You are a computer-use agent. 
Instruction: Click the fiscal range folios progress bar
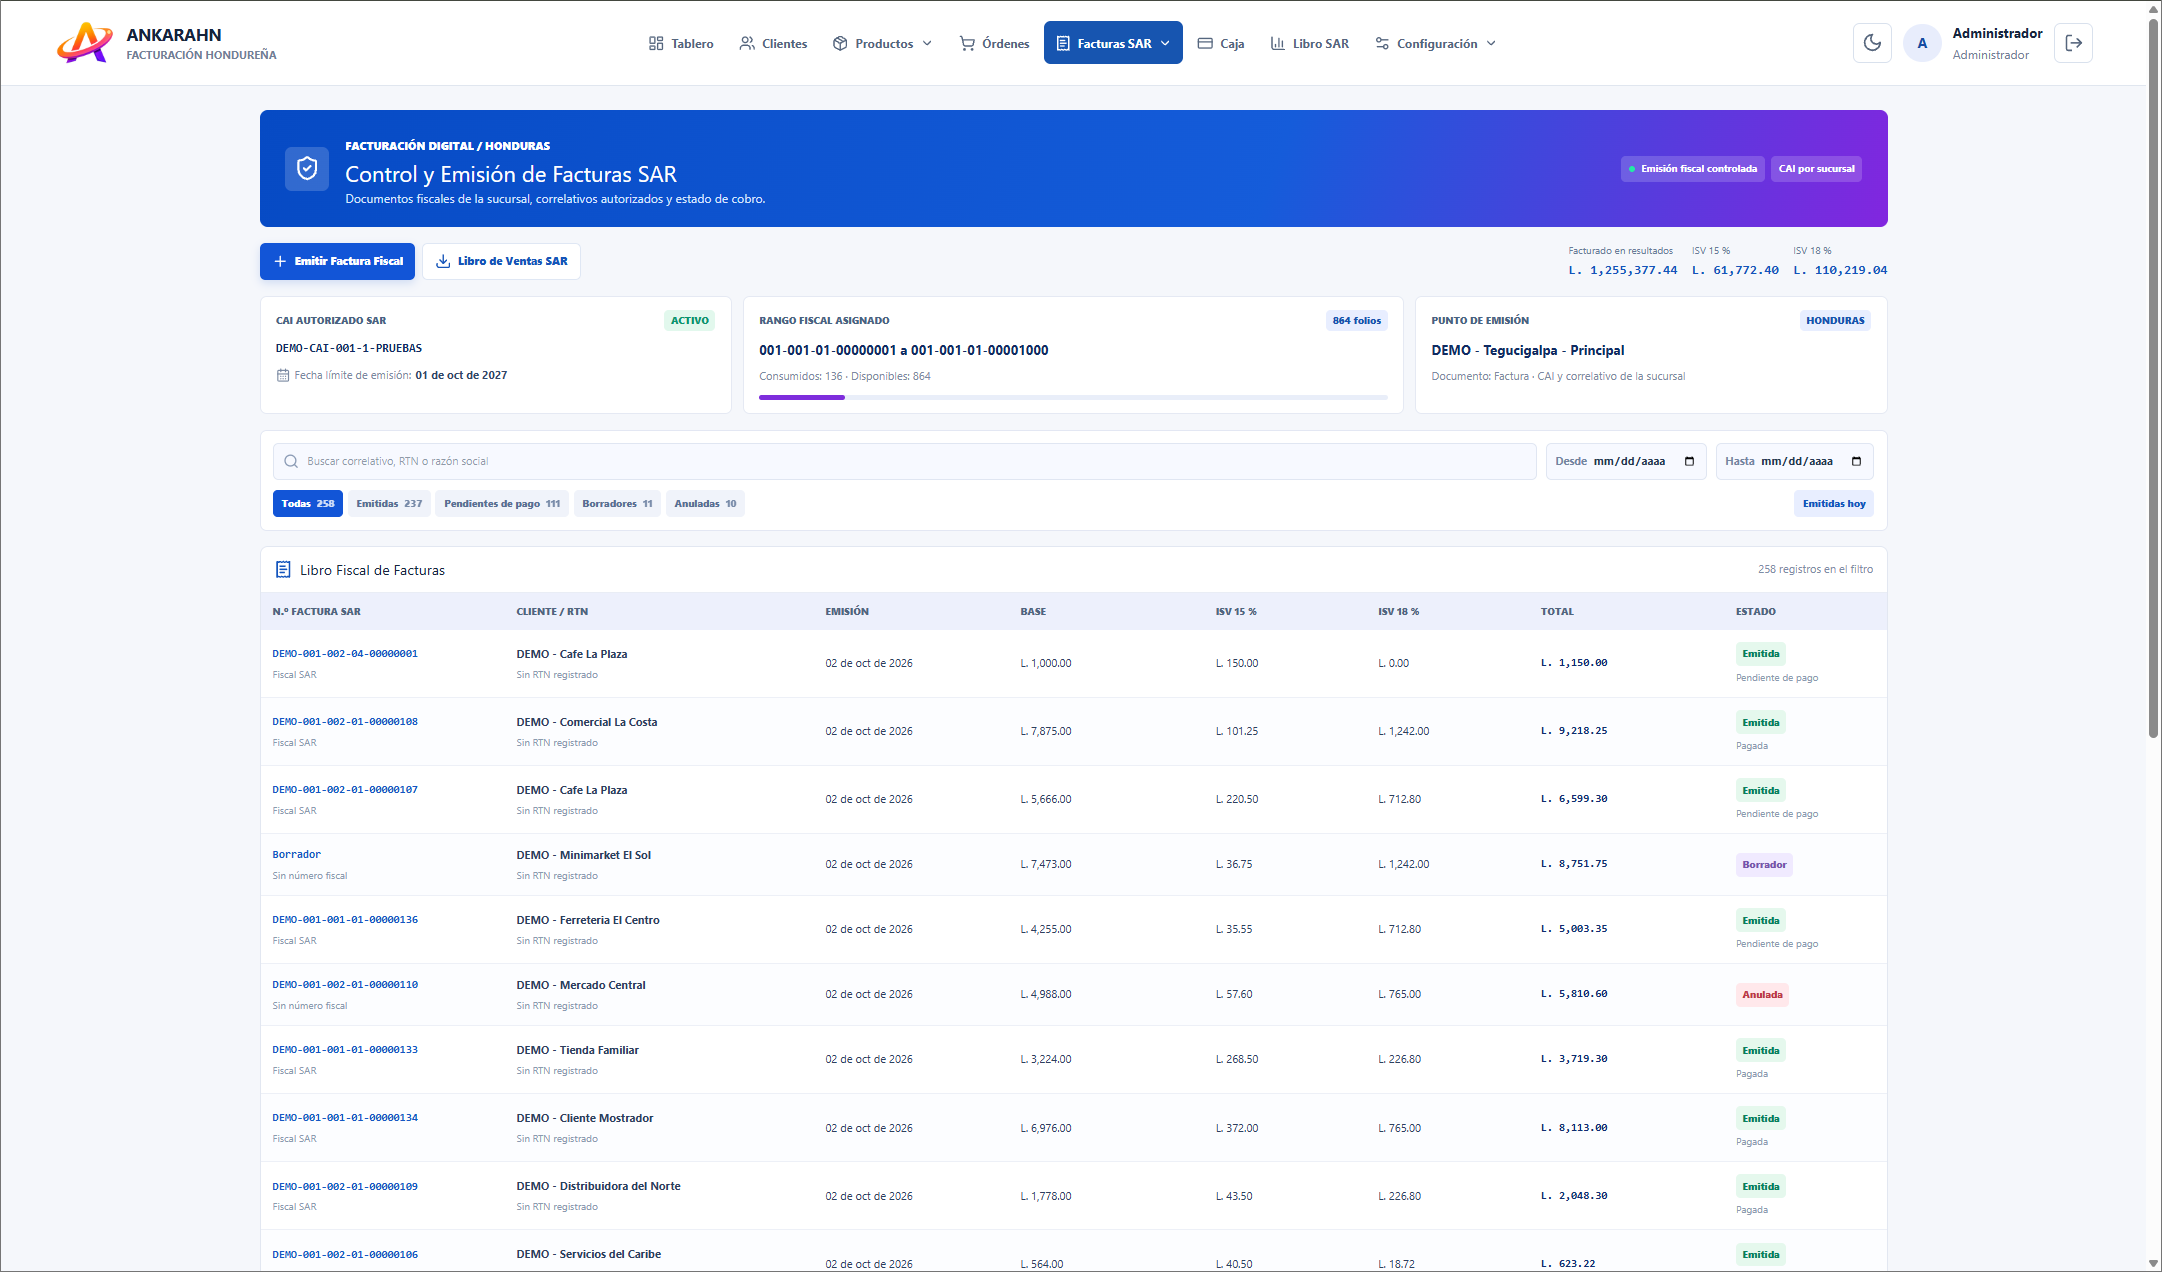[1073, 397]
